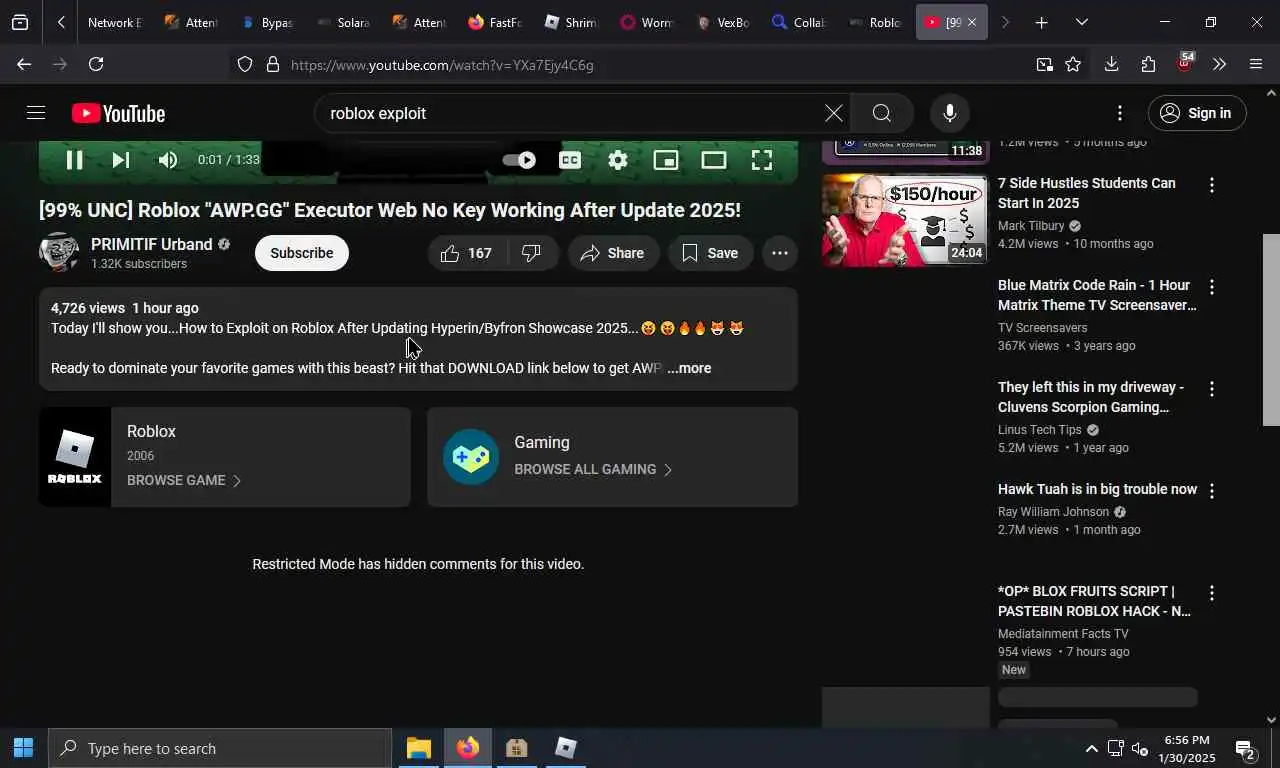Open the Windows Start menu
This screenshot has height=768, width=1280.
point(23,748)
